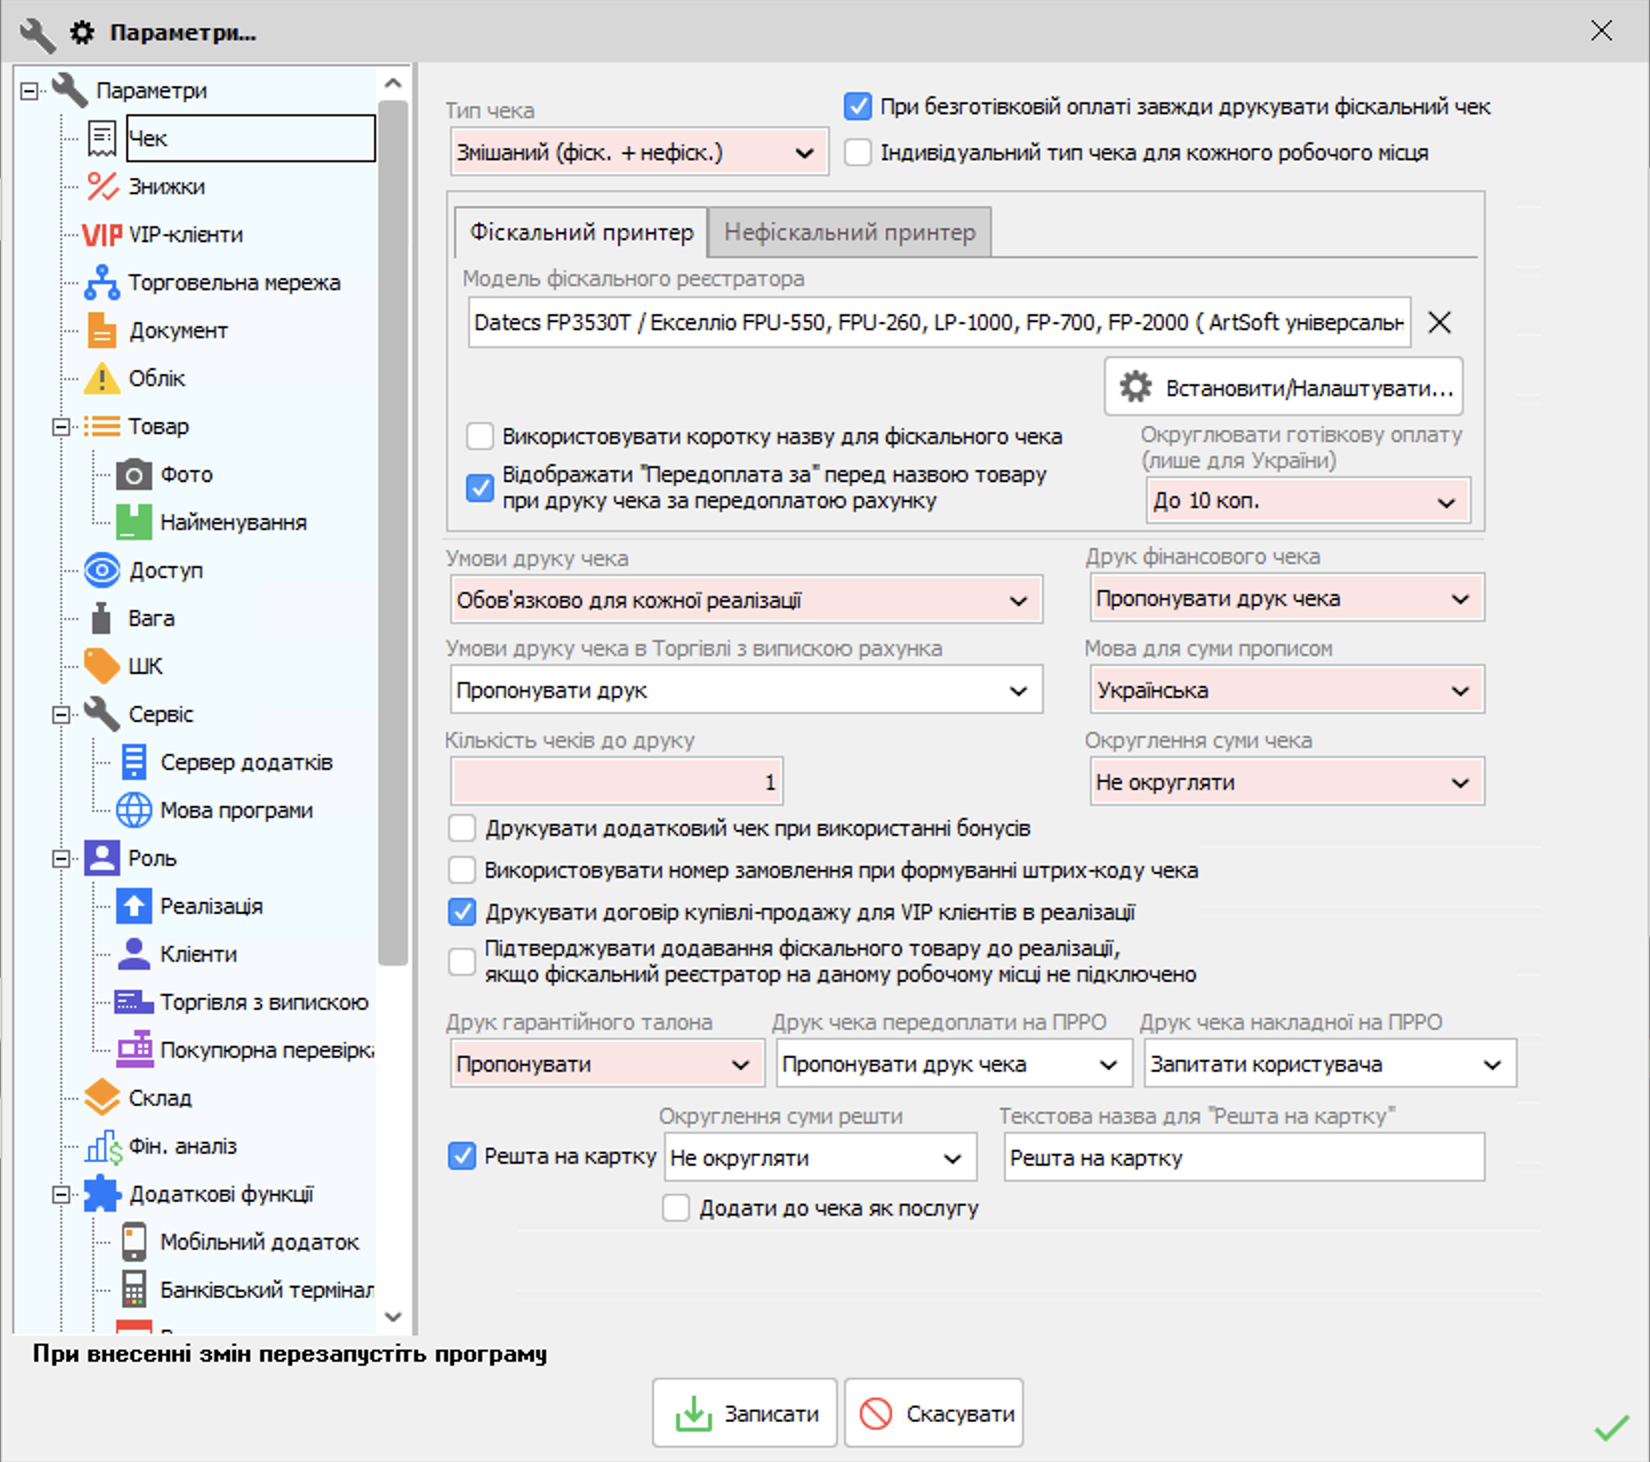Expand the Мова для суми прописом dropdown
This screenshot has width=1650, height=1462.
click(x=1286, y=690)
